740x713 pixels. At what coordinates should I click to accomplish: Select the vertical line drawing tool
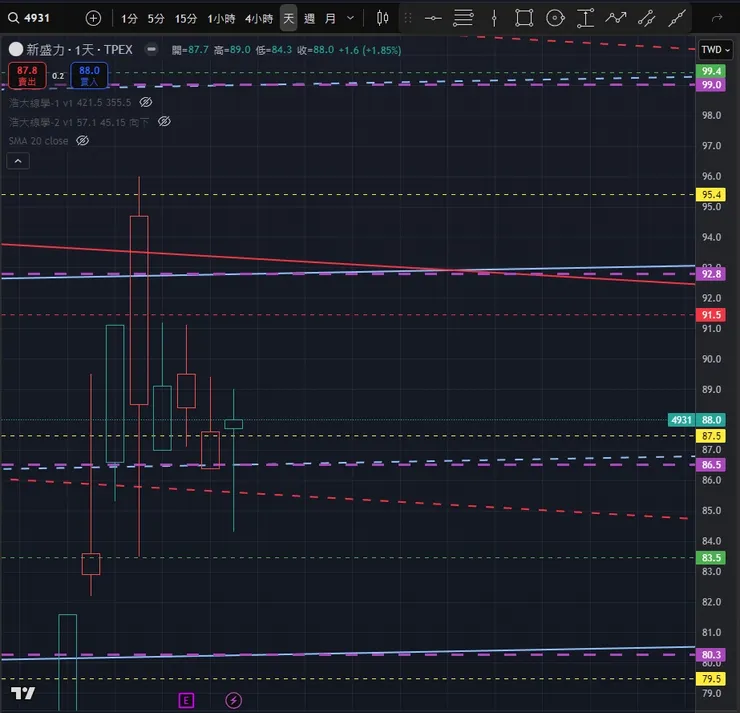click(x=494, y=18)
